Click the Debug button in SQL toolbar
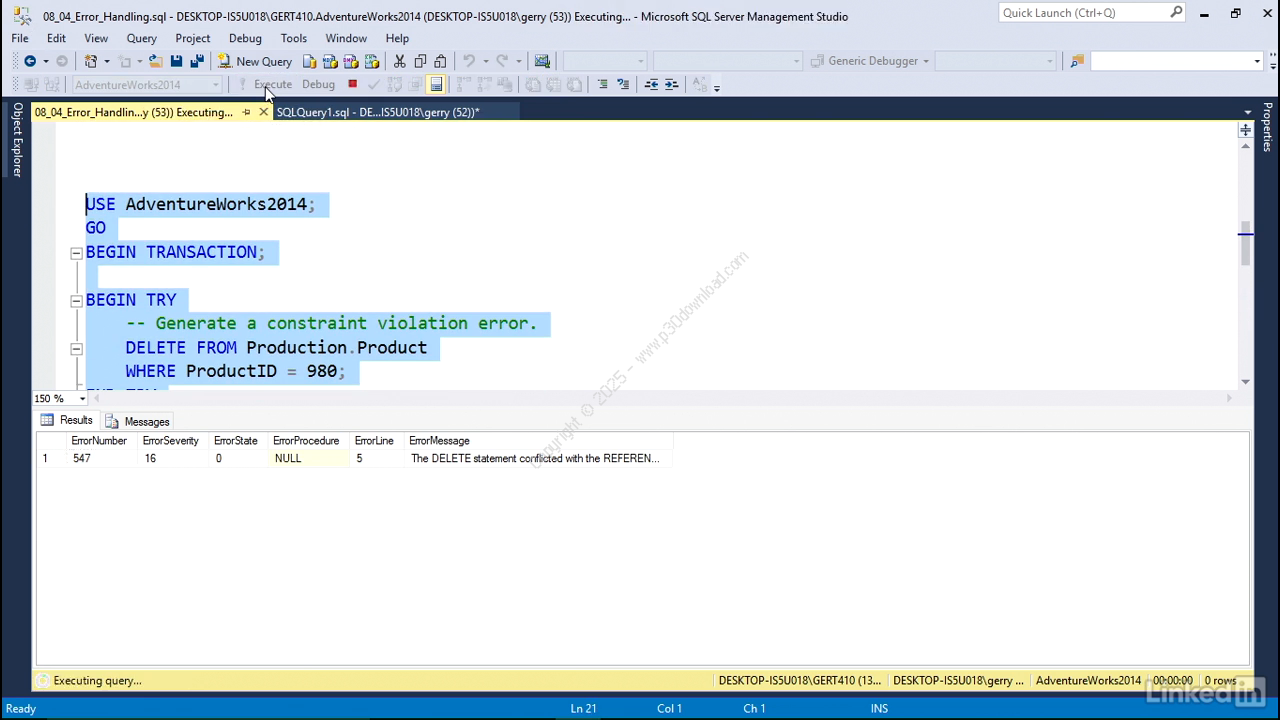 coord(318,84)
